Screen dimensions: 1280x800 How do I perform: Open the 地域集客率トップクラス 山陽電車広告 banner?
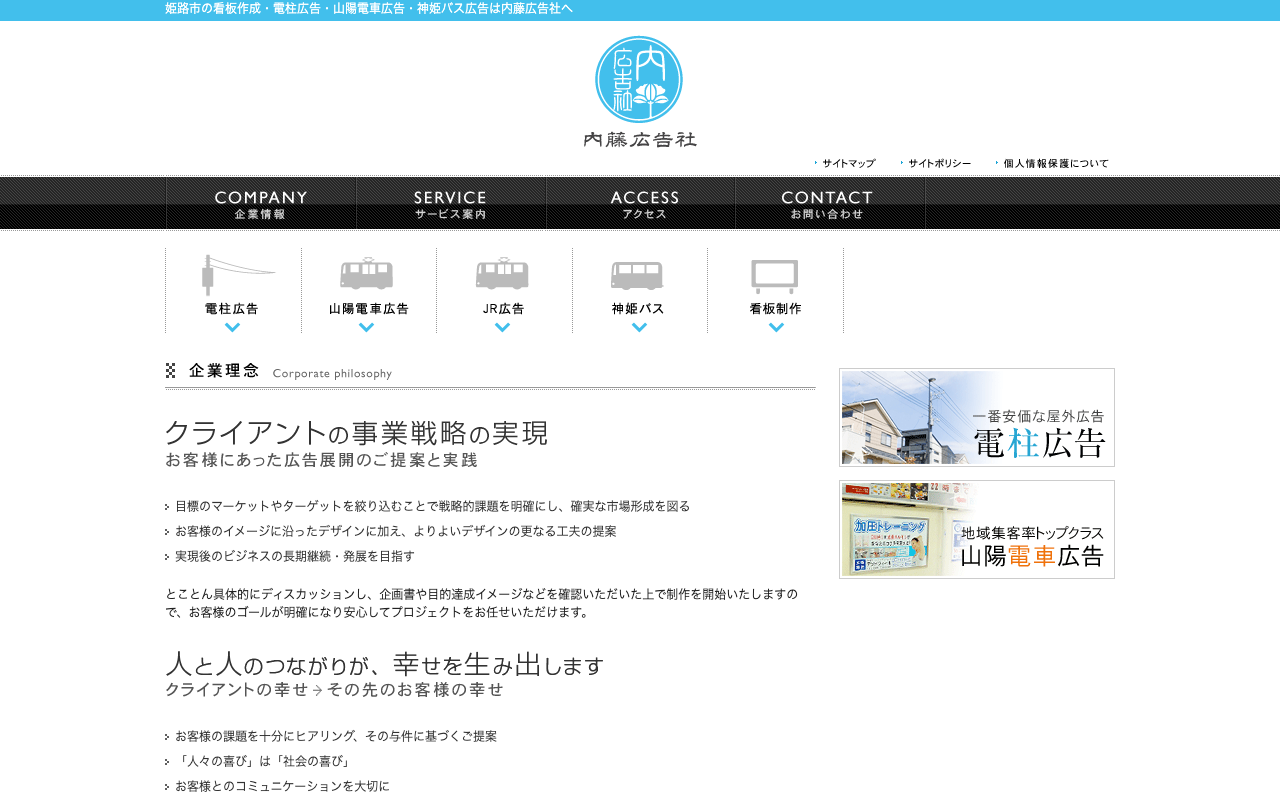[x=977, y=529]
